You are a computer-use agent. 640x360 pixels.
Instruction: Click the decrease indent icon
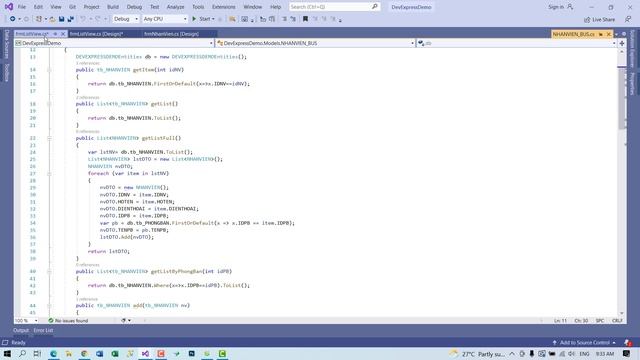[284, 19]
